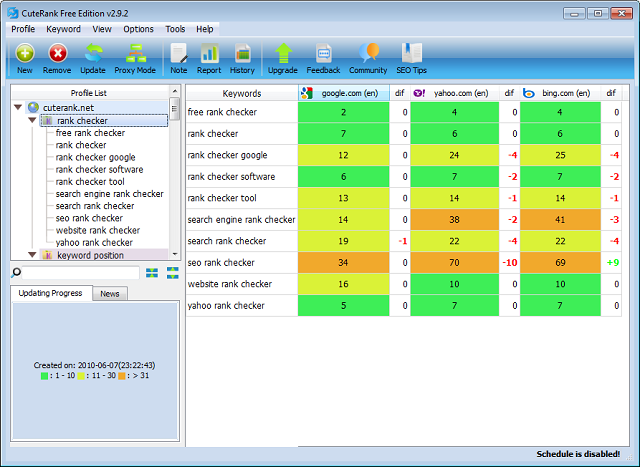The width and height of the screenshot is (640, 467).
Task: Click the Profile List scrollbar down arrow
Action: click(x=175, y=254)
